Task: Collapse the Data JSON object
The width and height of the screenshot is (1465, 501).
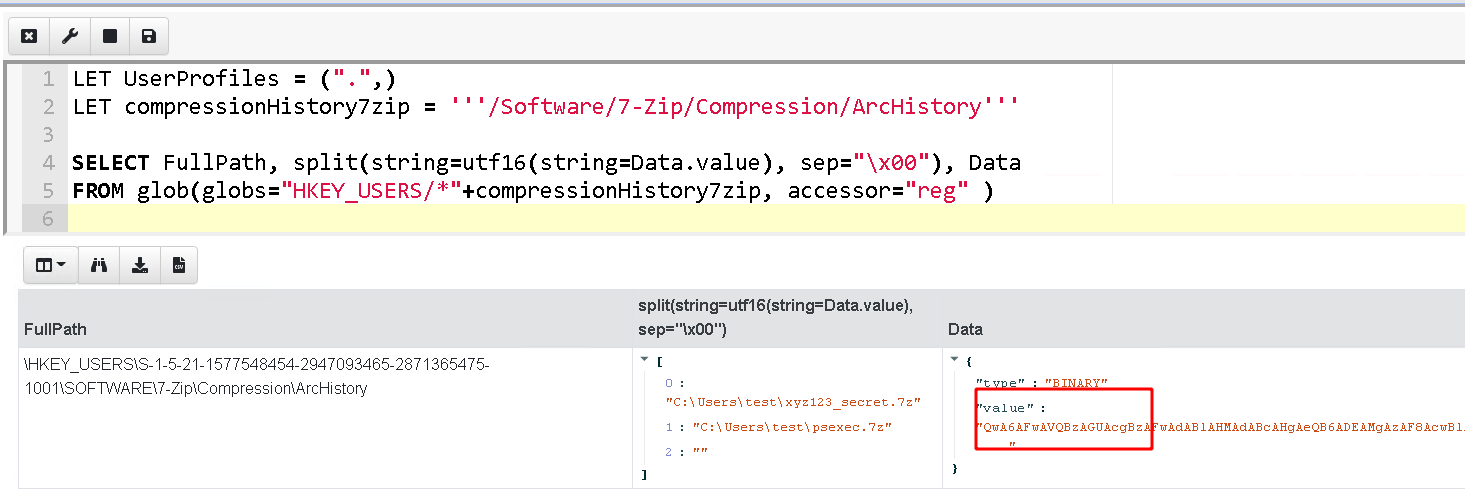Action: [x=955, y=360]
